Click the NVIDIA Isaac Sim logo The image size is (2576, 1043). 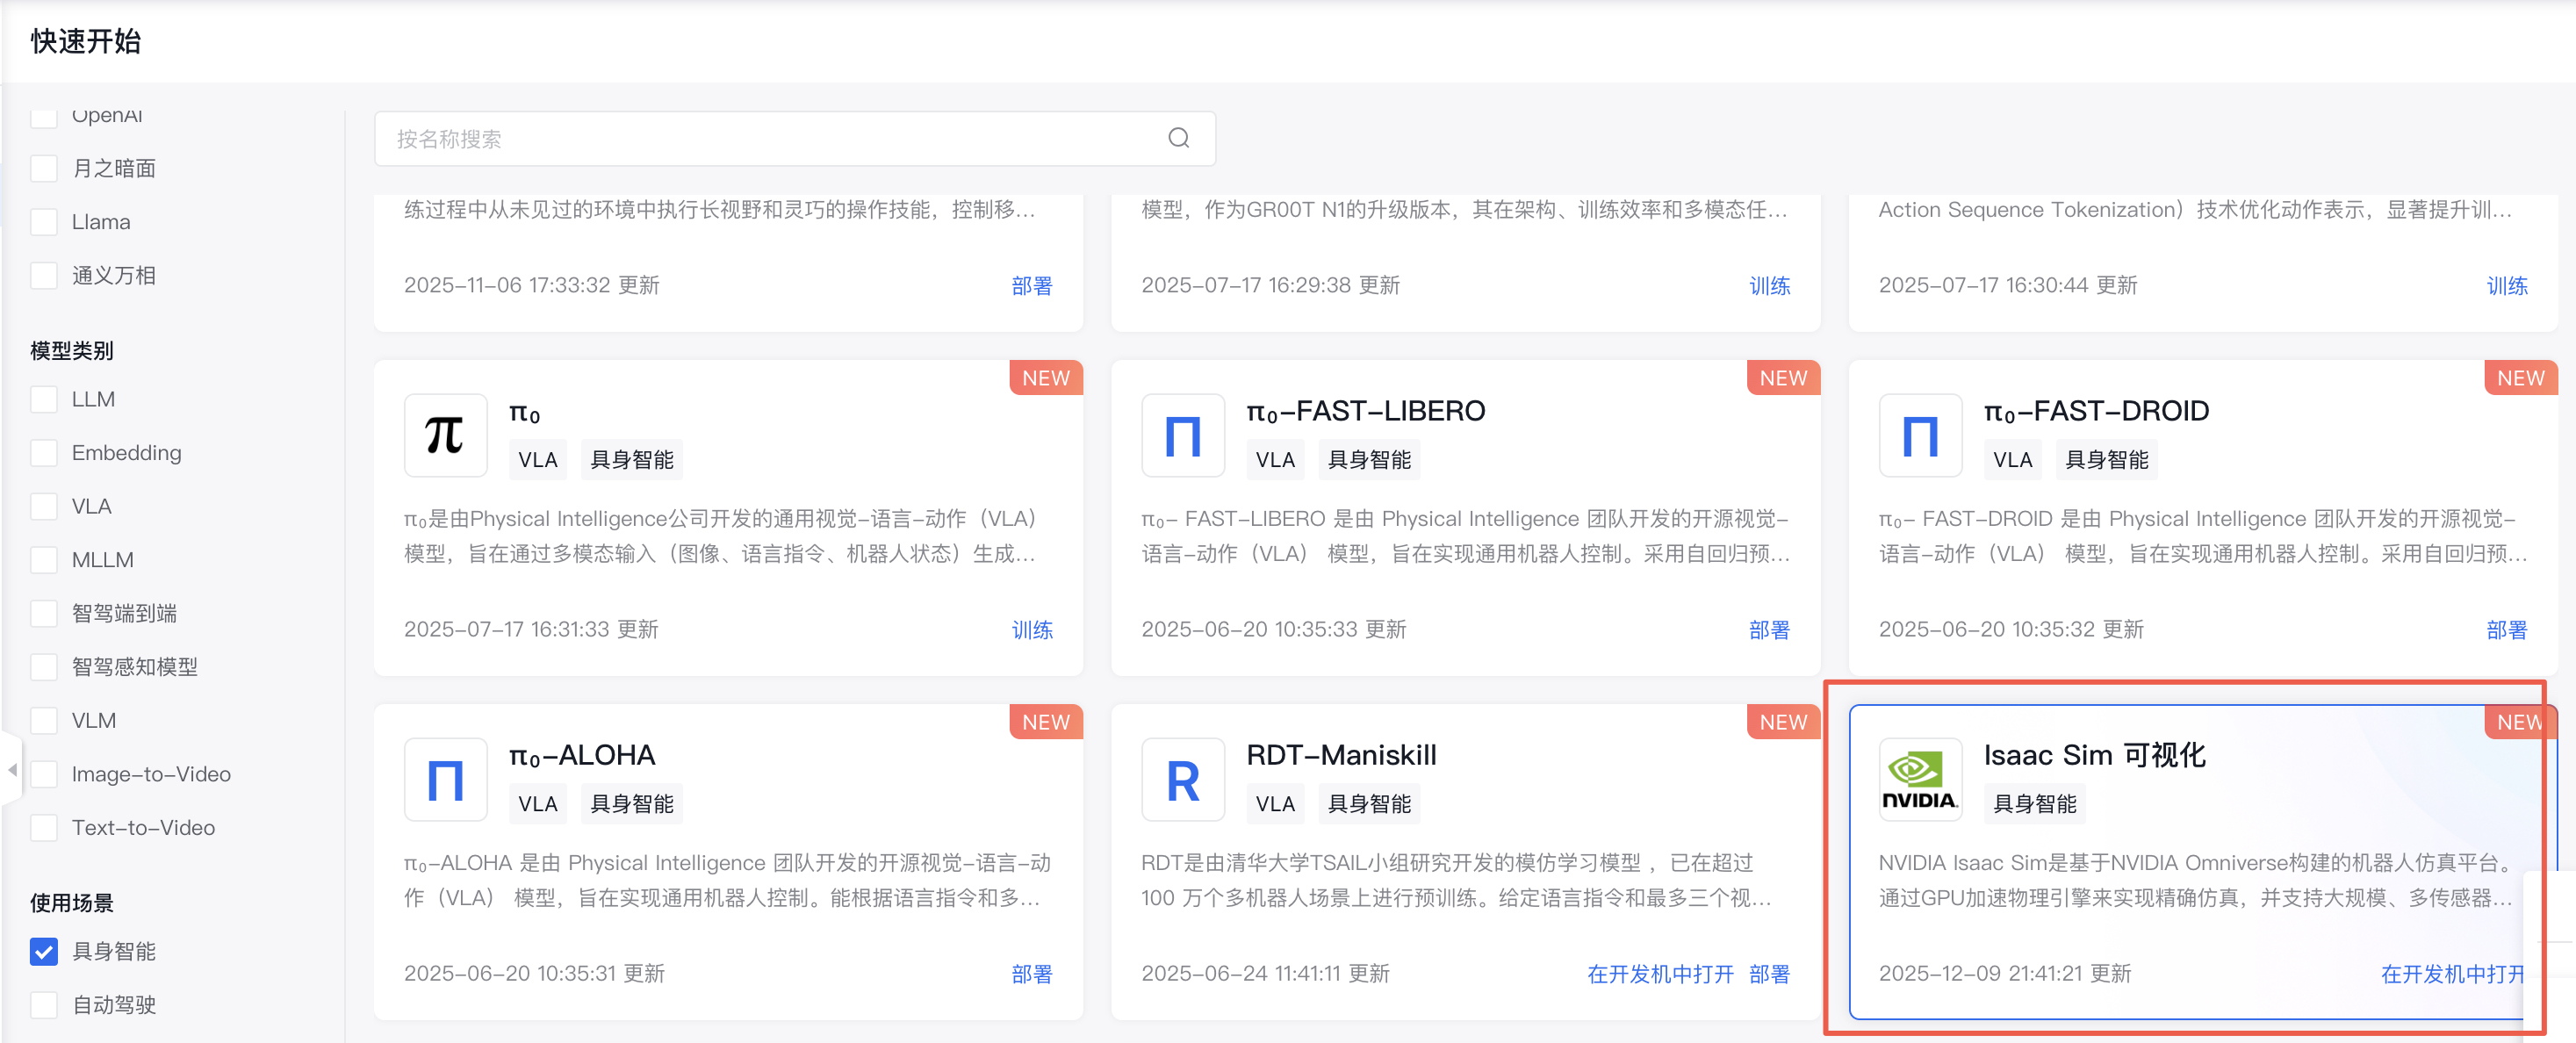click(x=1919, y=779)
